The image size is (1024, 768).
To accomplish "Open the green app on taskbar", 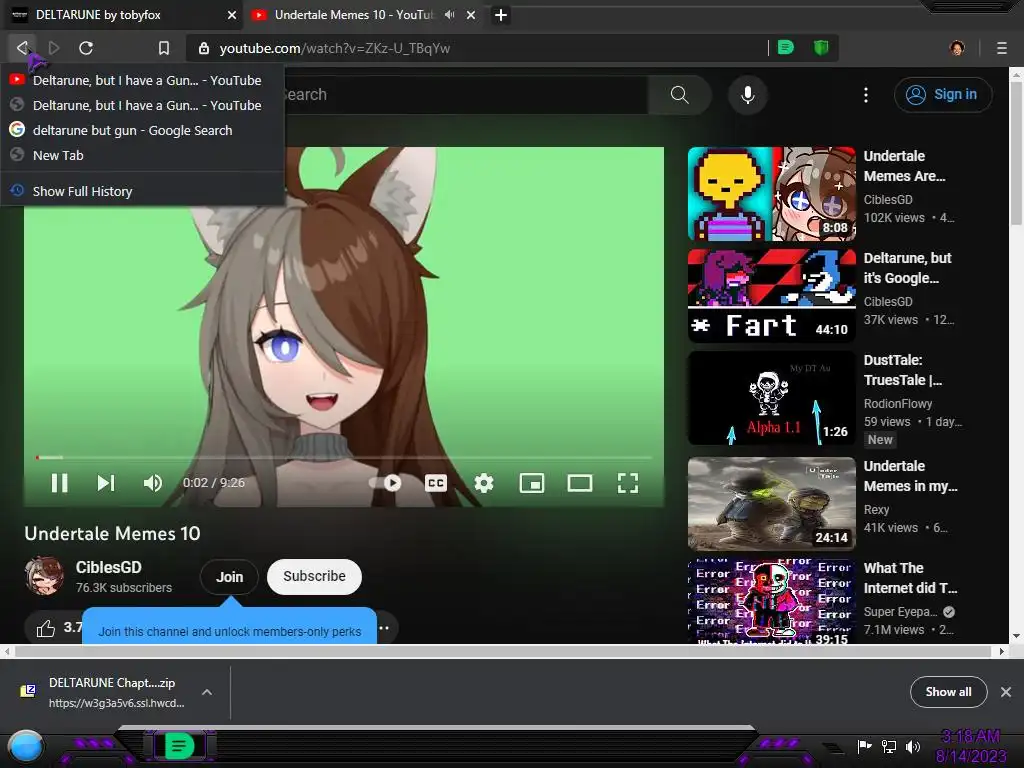I will [178, 746].
